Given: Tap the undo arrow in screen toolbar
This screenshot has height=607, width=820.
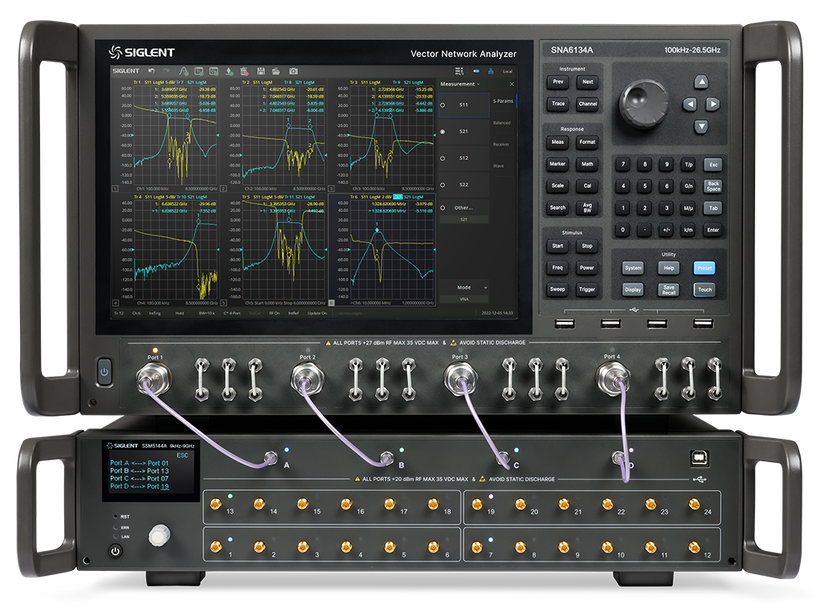Looking at the screenshot, I should [x=151, y=71].
